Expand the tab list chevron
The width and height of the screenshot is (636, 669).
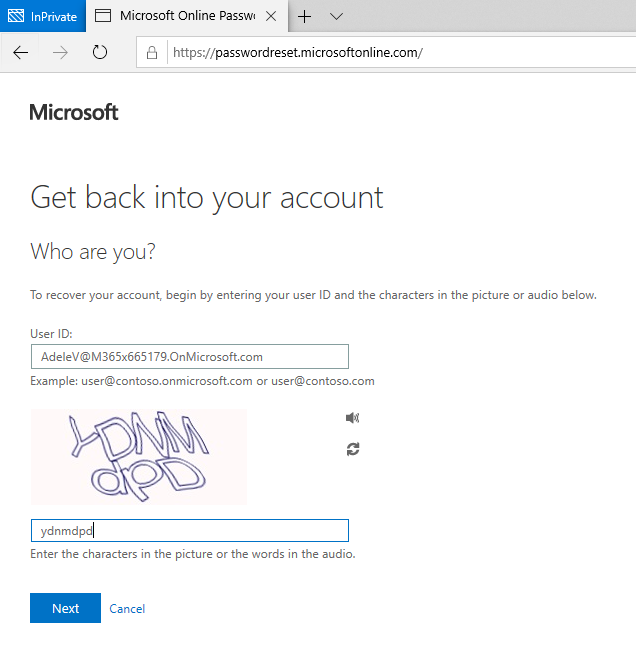coord(336,17)
